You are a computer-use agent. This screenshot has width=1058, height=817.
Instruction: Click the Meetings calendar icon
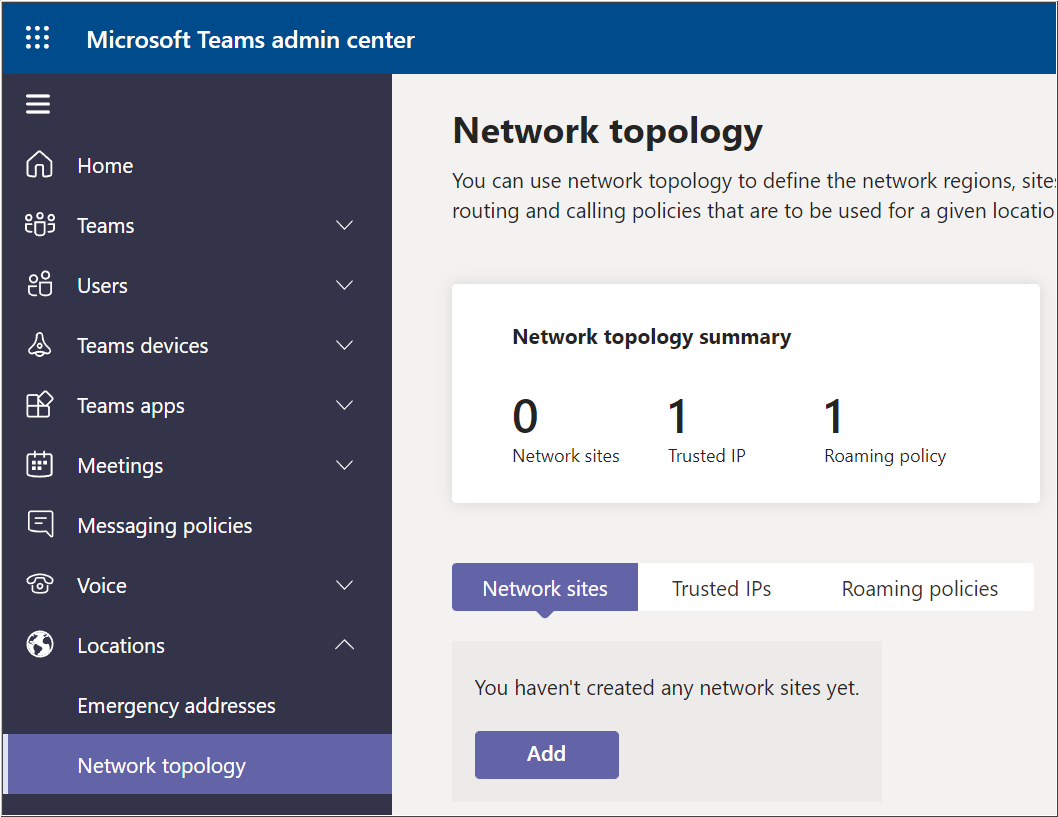[39, 465]
